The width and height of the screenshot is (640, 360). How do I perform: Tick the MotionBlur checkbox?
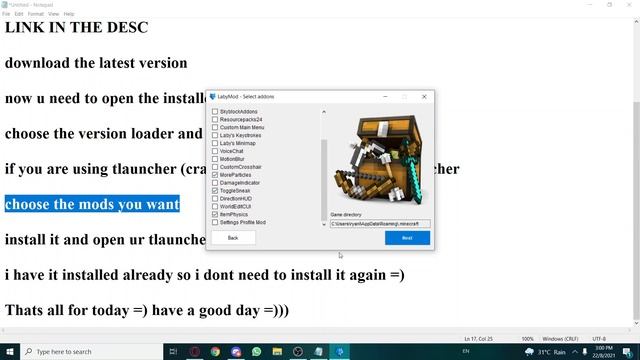tap(215, 159)
